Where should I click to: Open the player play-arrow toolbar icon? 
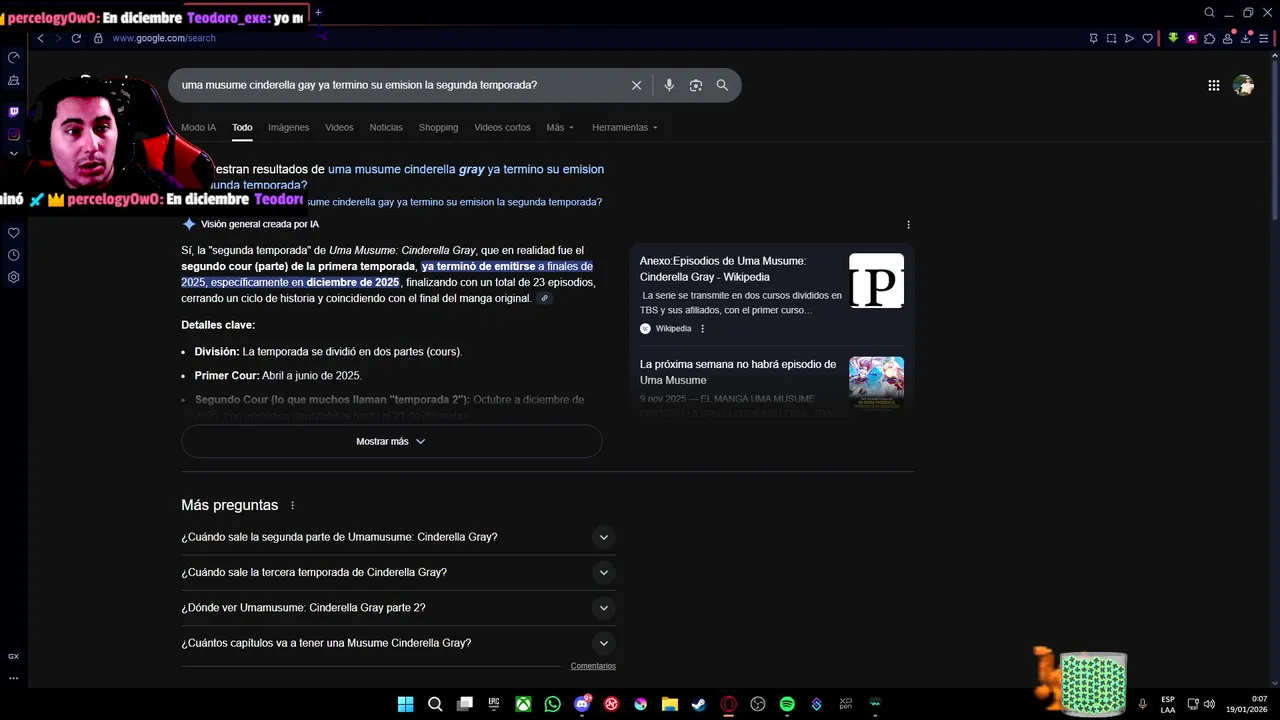1129,38
